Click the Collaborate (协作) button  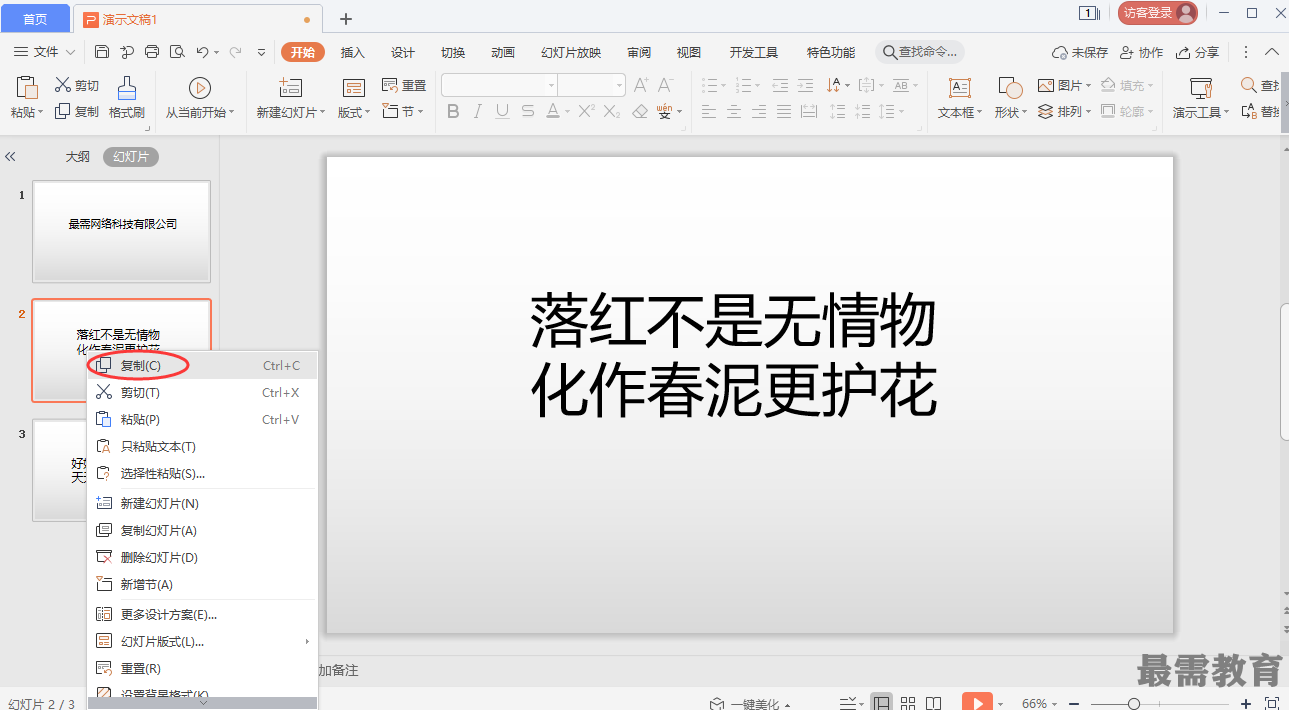coord(1141,52)
